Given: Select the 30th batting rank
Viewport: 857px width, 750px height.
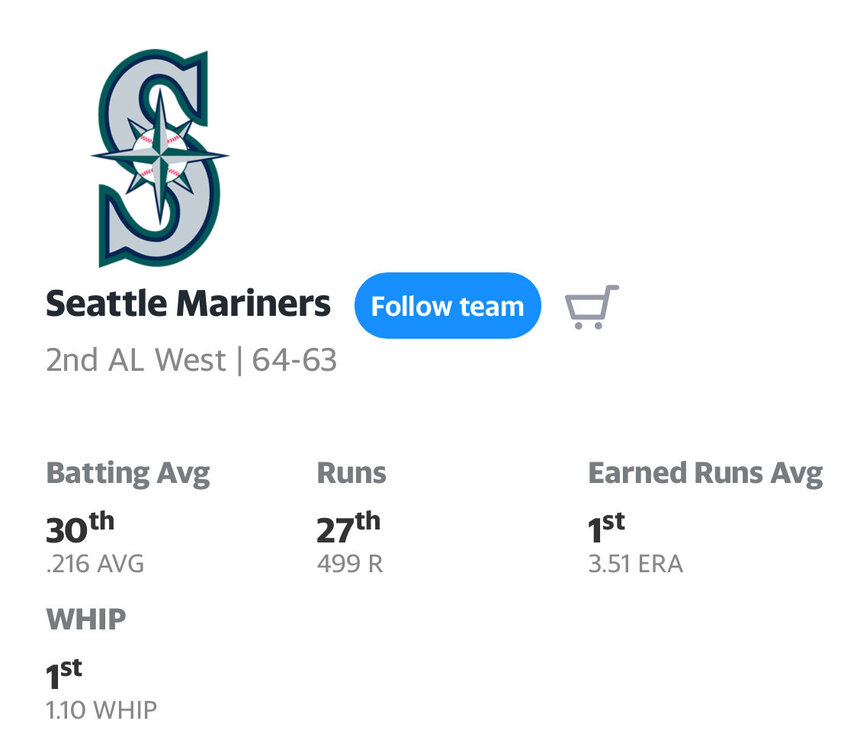Looking at the screenshot, I should tap(79, 528).
